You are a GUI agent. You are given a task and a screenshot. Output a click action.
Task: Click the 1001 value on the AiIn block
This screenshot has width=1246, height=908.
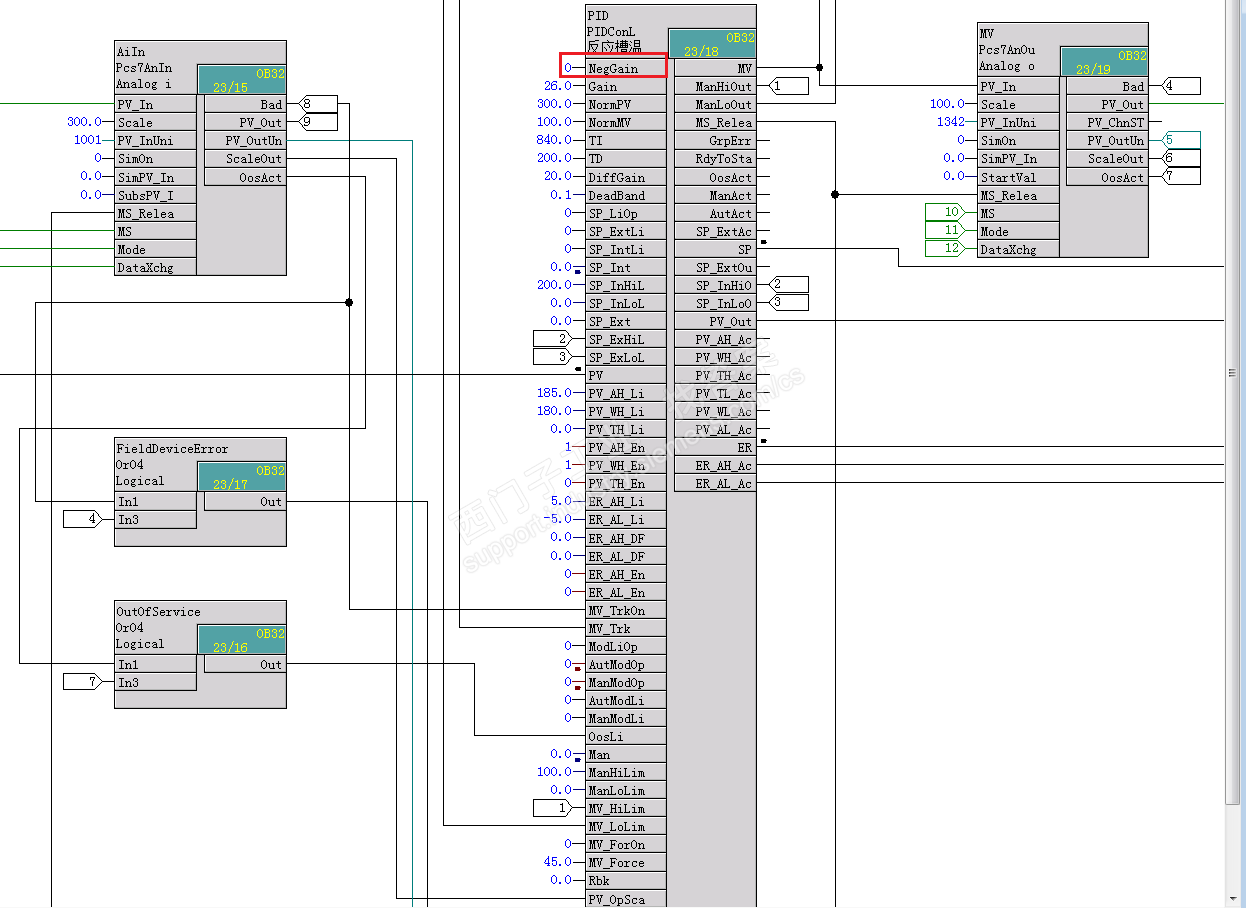click(87, 140)
